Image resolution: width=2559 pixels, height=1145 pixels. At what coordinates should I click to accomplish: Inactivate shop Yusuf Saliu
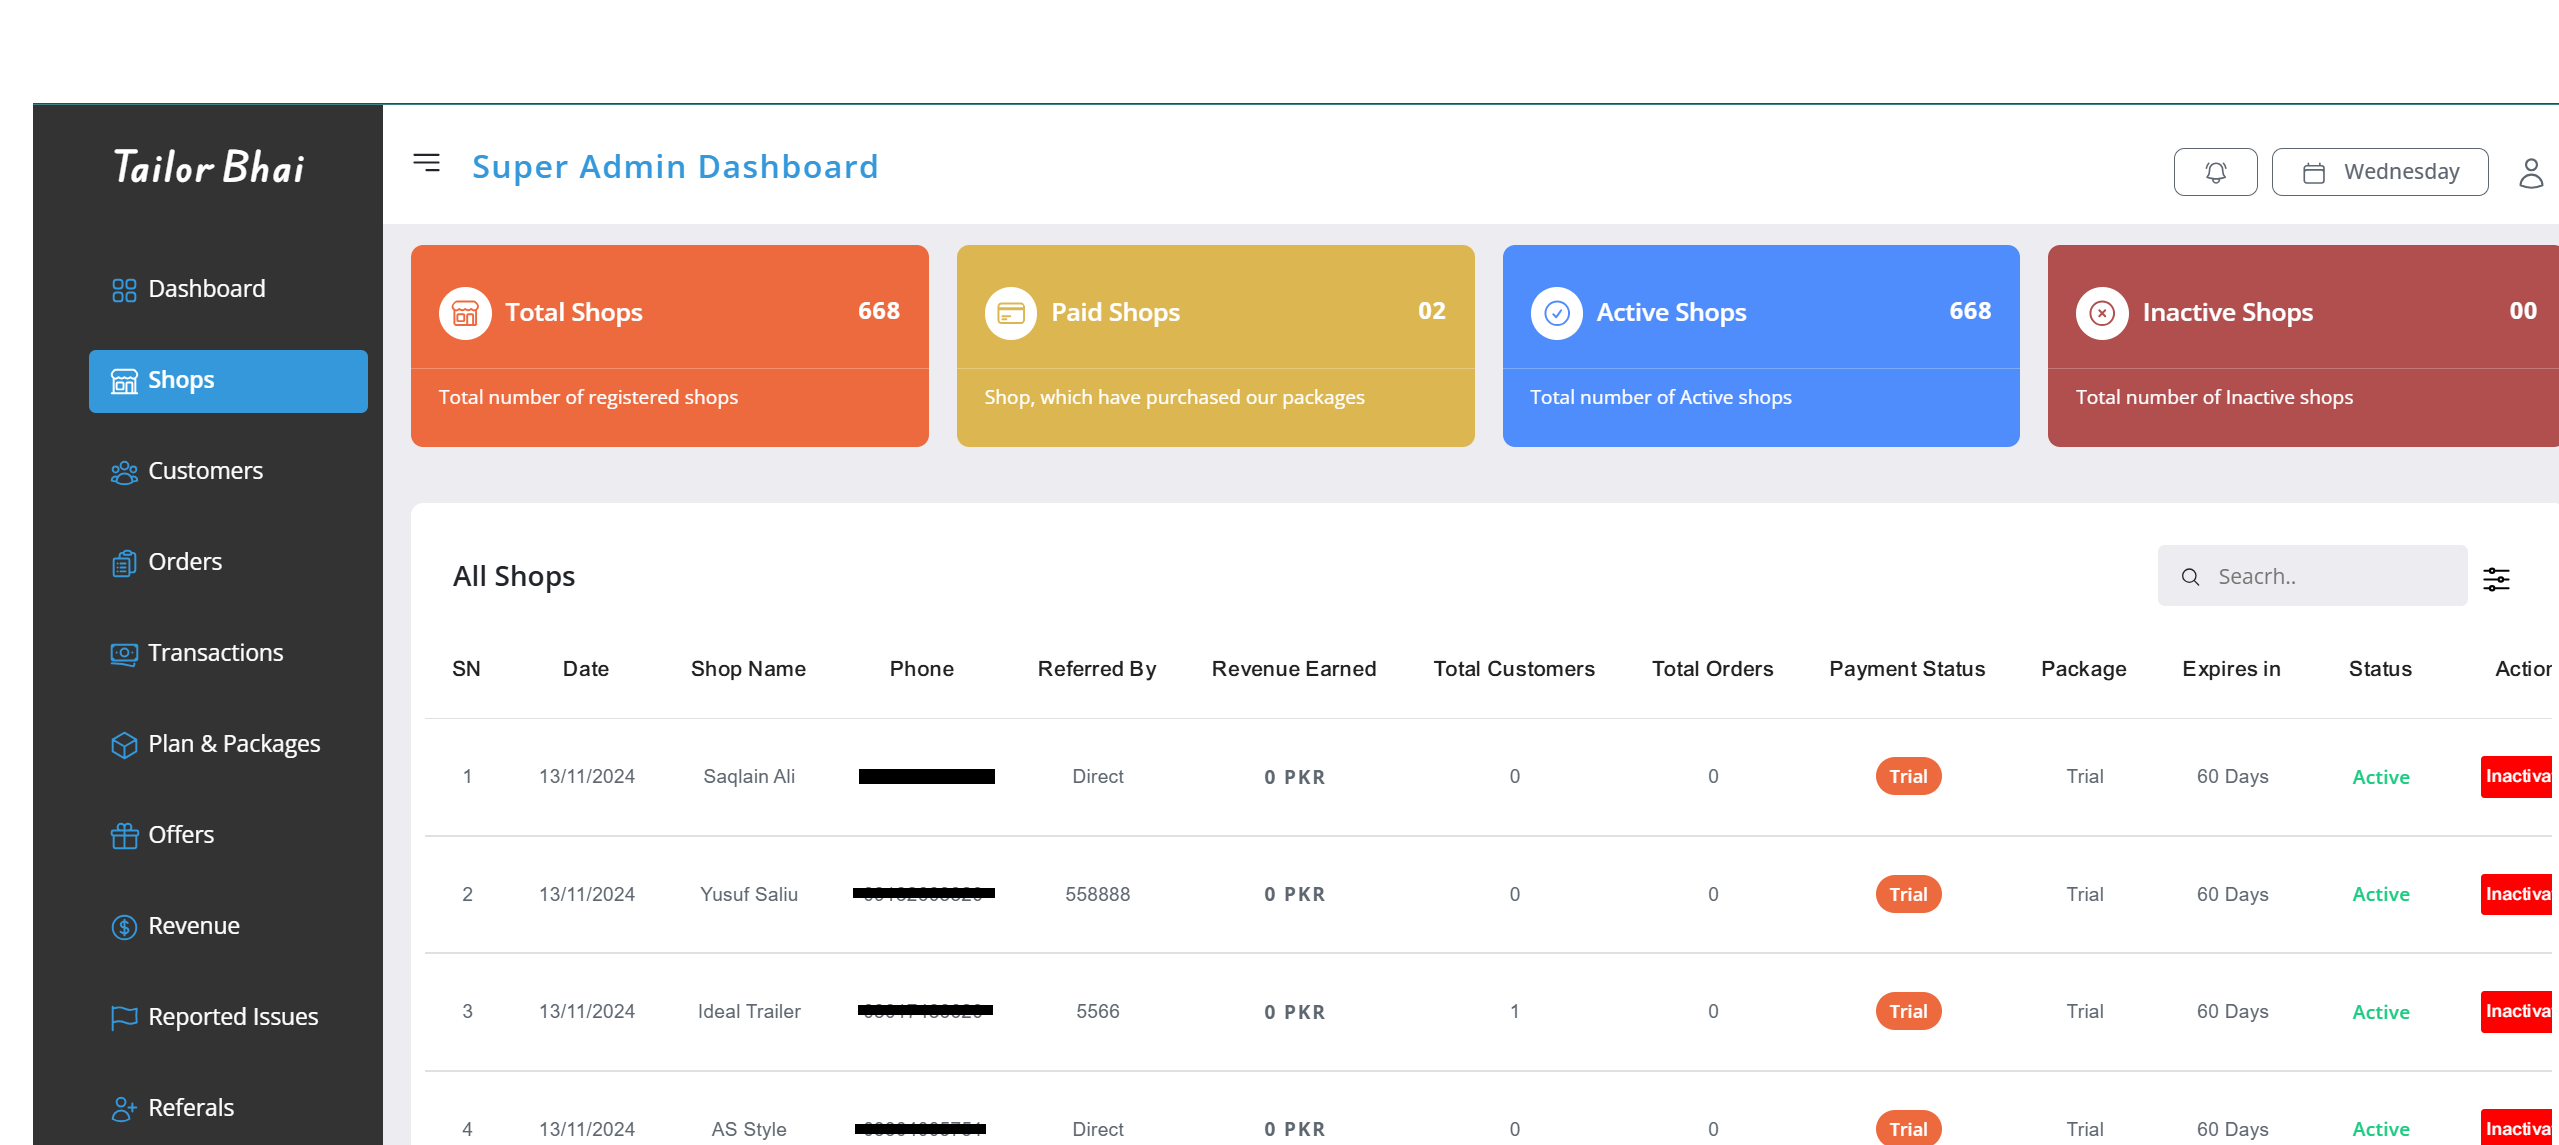coord(2516,894)
